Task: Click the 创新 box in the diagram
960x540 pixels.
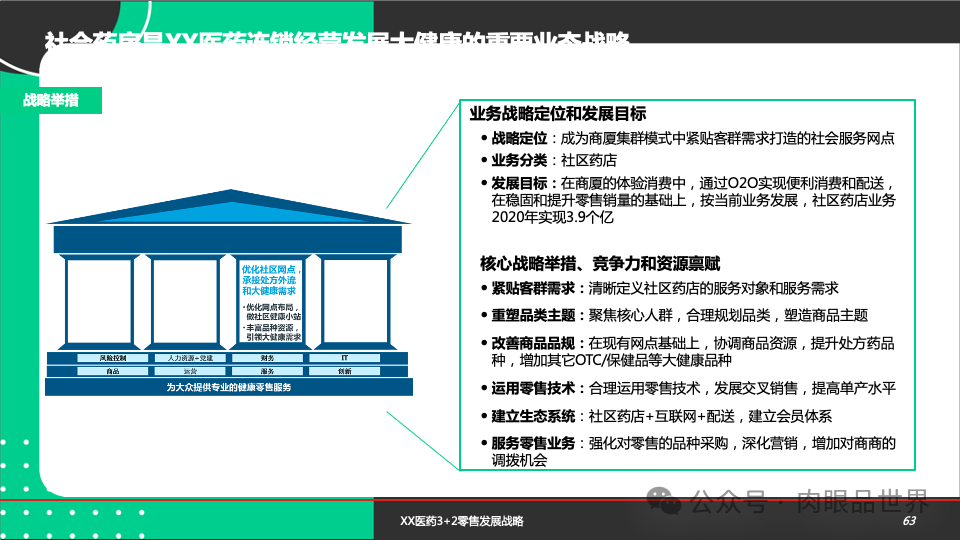Action: click(x=345, y=372)
